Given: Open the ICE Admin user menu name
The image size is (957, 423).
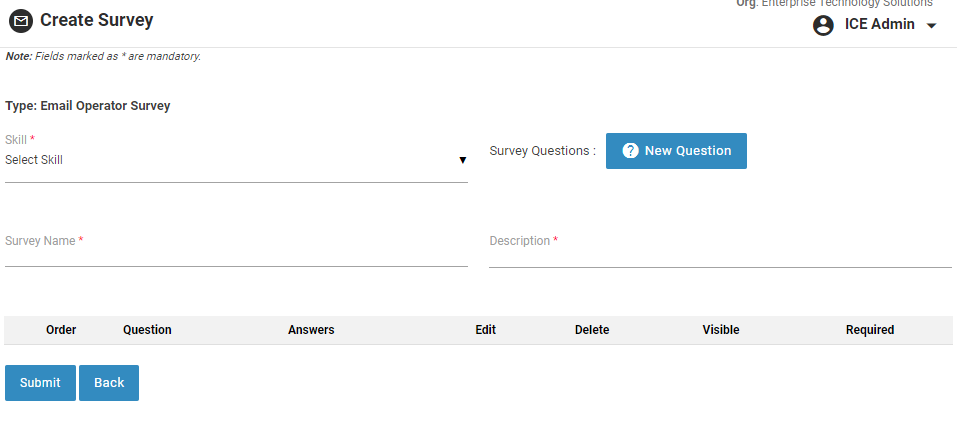Looking at the screenshot, I should point(879,25).
